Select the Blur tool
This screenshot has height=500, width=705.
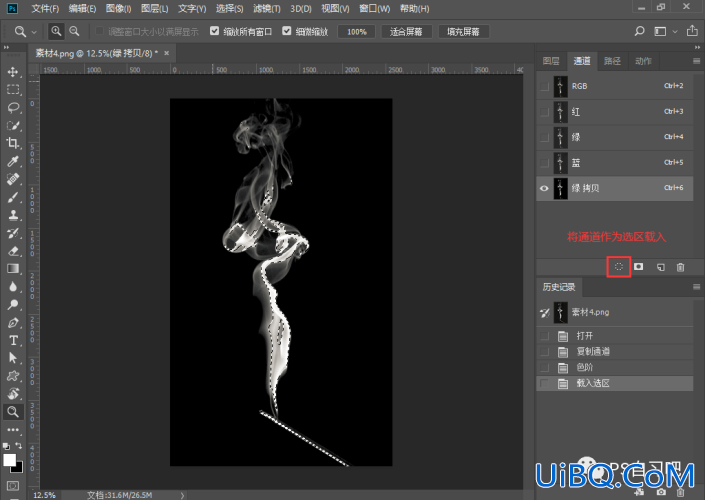pos(13,286)
